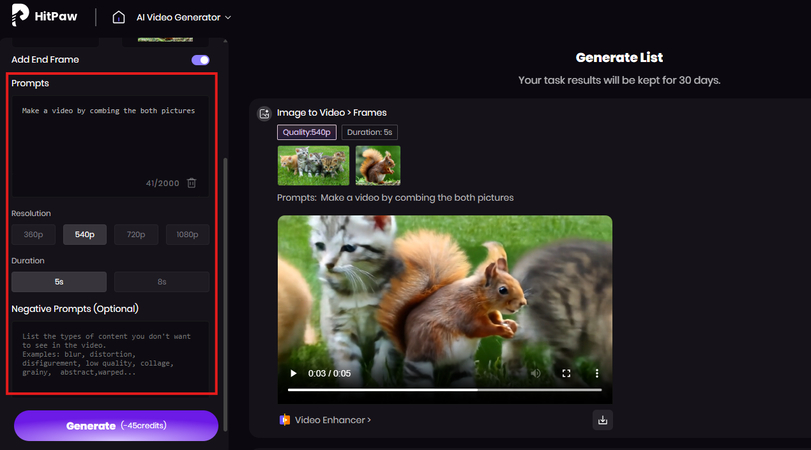Click the left panel scrollbar

pos(225,294)
